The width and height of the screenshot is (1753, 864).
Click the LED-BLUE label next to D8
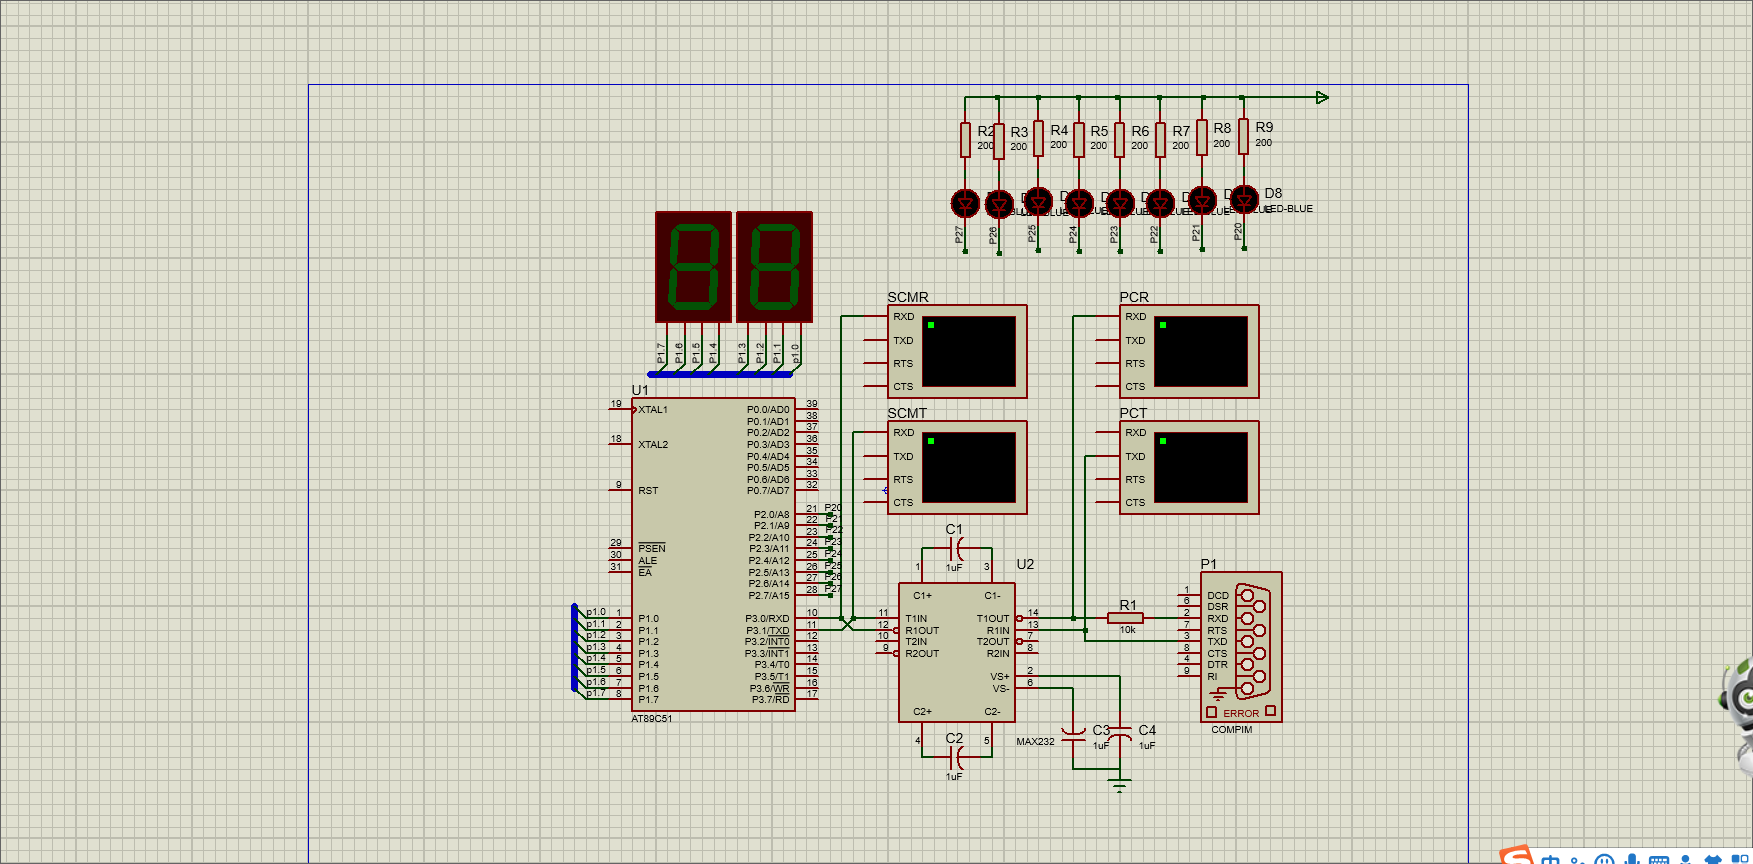pos(1290,209)
